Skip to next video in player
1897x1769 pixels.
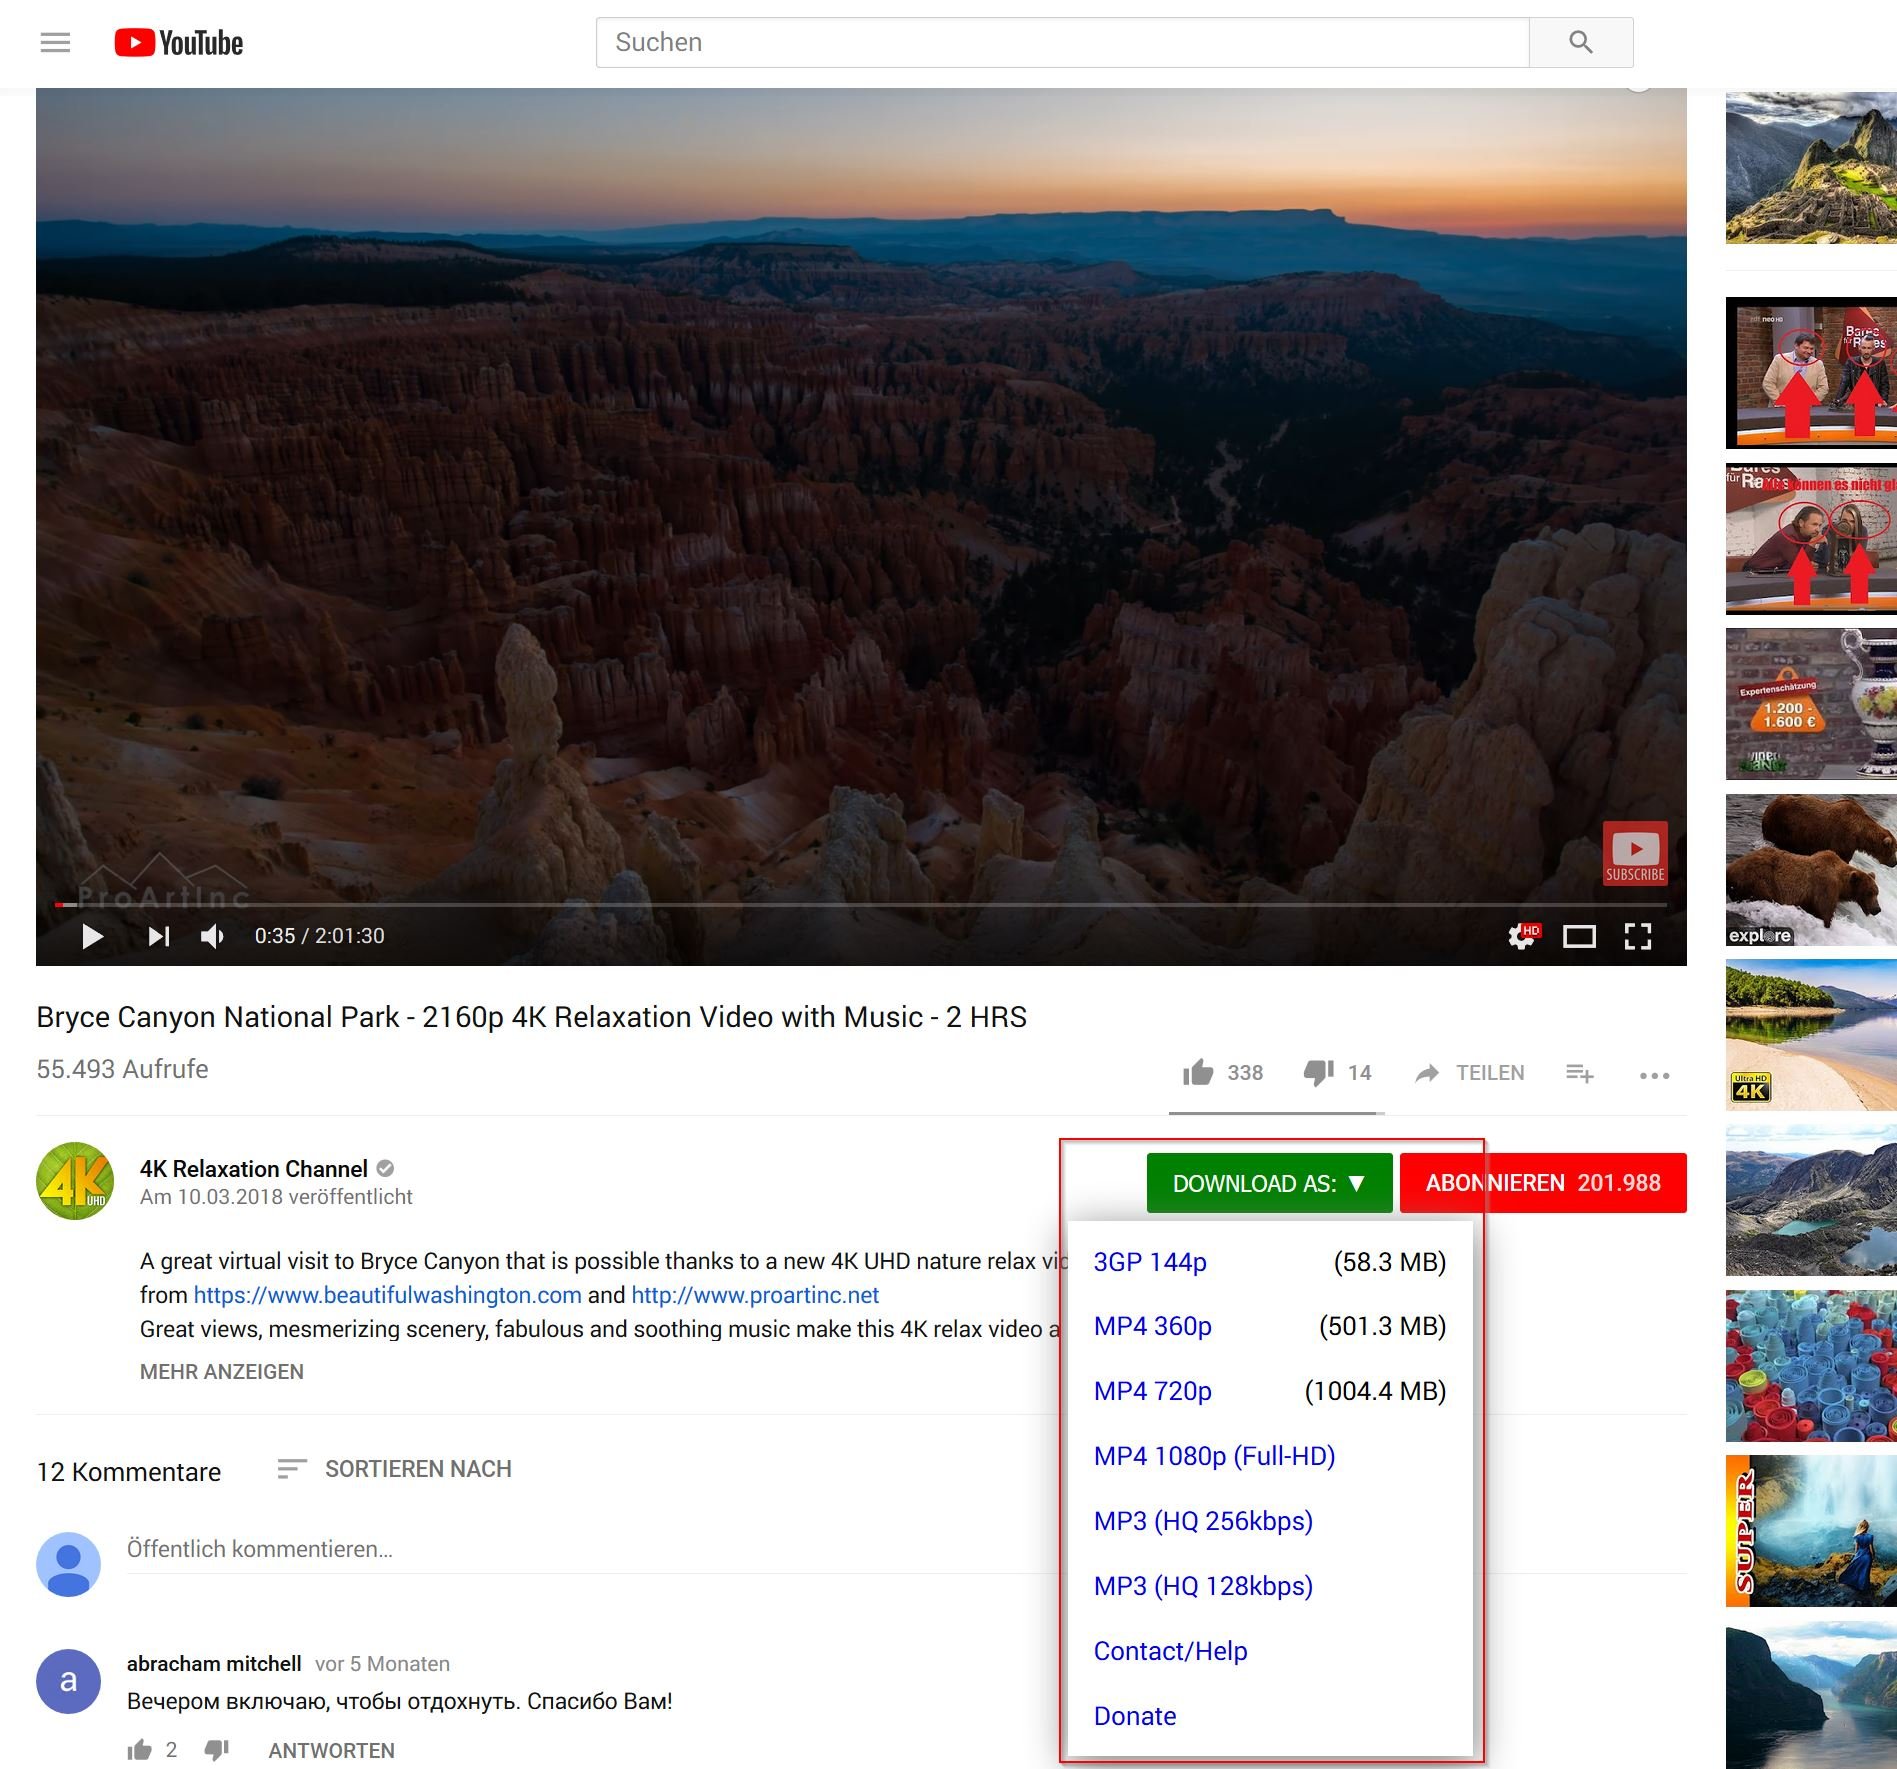(x=159, y=936)
